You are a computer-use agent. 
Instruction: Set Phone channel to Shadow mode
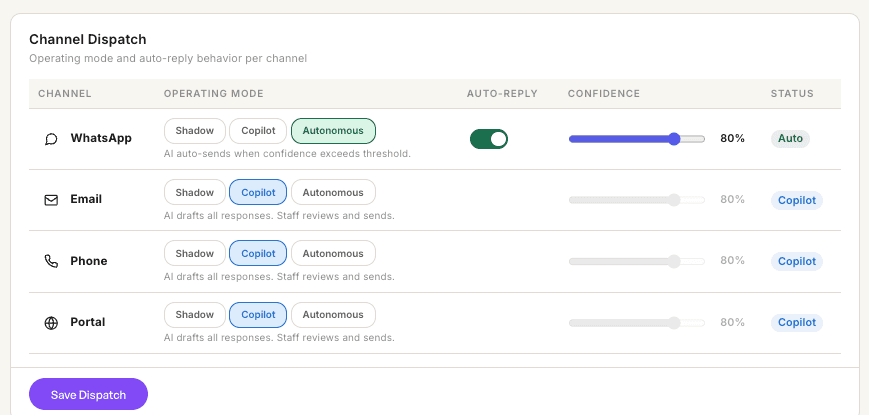point(195,253)
